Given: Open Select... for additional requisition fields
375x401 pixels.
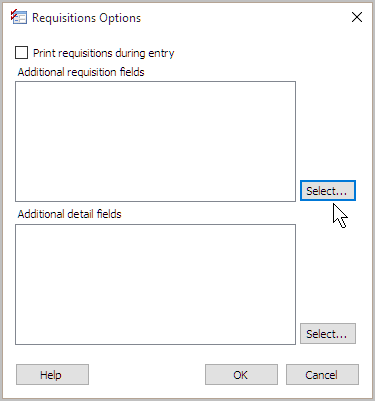Looking at the screenshot, I should (x=328, y=191).
